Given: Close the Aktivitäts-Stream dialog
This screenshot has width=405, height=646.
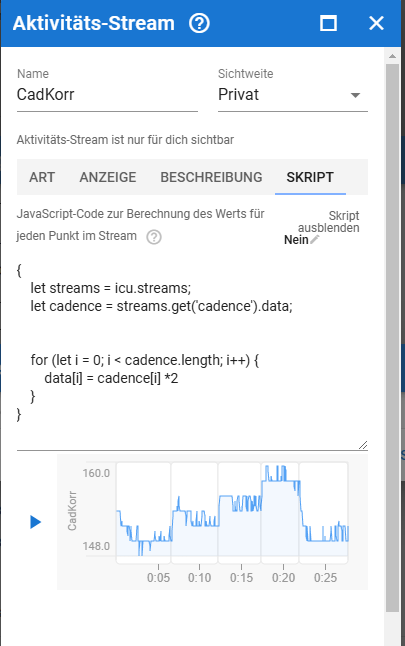Looking at the screenshot, I should (376, 23).
